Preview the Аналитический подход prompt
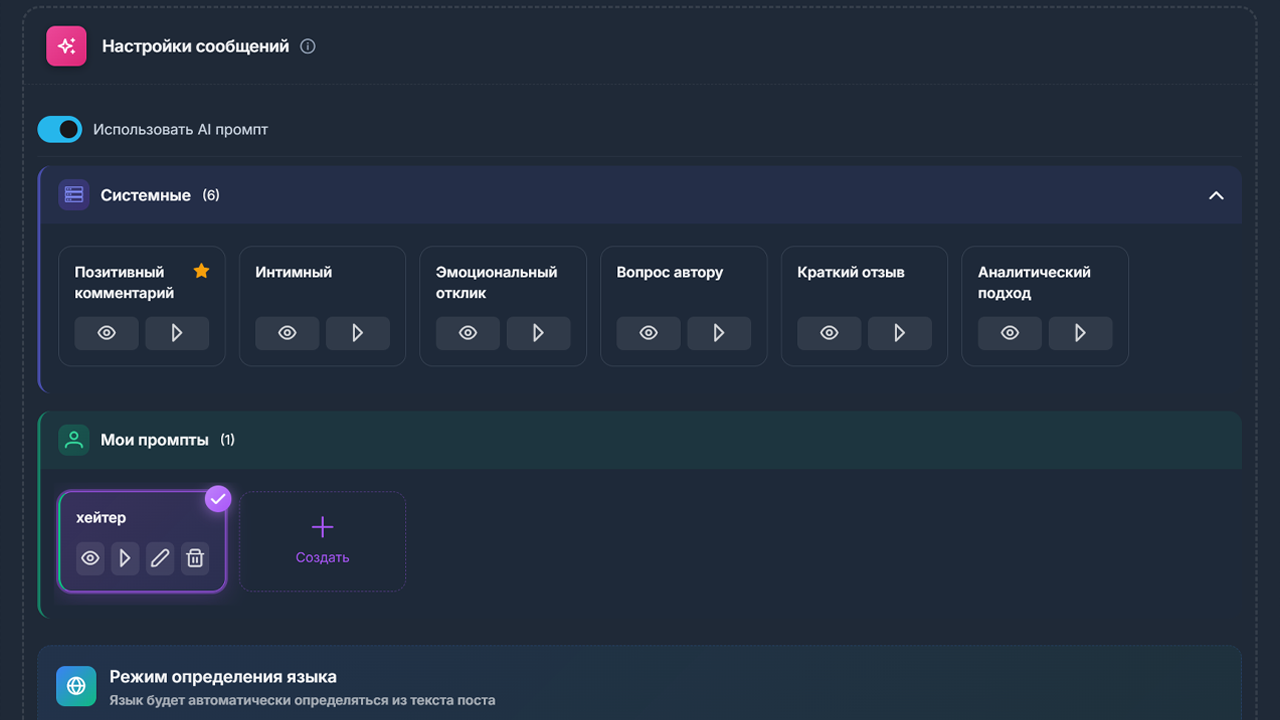The height and width of the screenshot is (720, 1280). tap(1010, 333)
